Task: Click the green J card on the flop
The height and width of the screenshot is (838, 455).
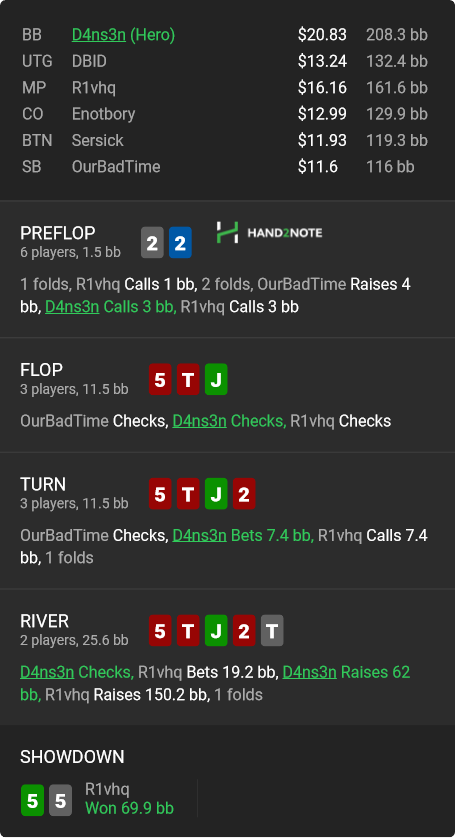Action: [216, 379]
